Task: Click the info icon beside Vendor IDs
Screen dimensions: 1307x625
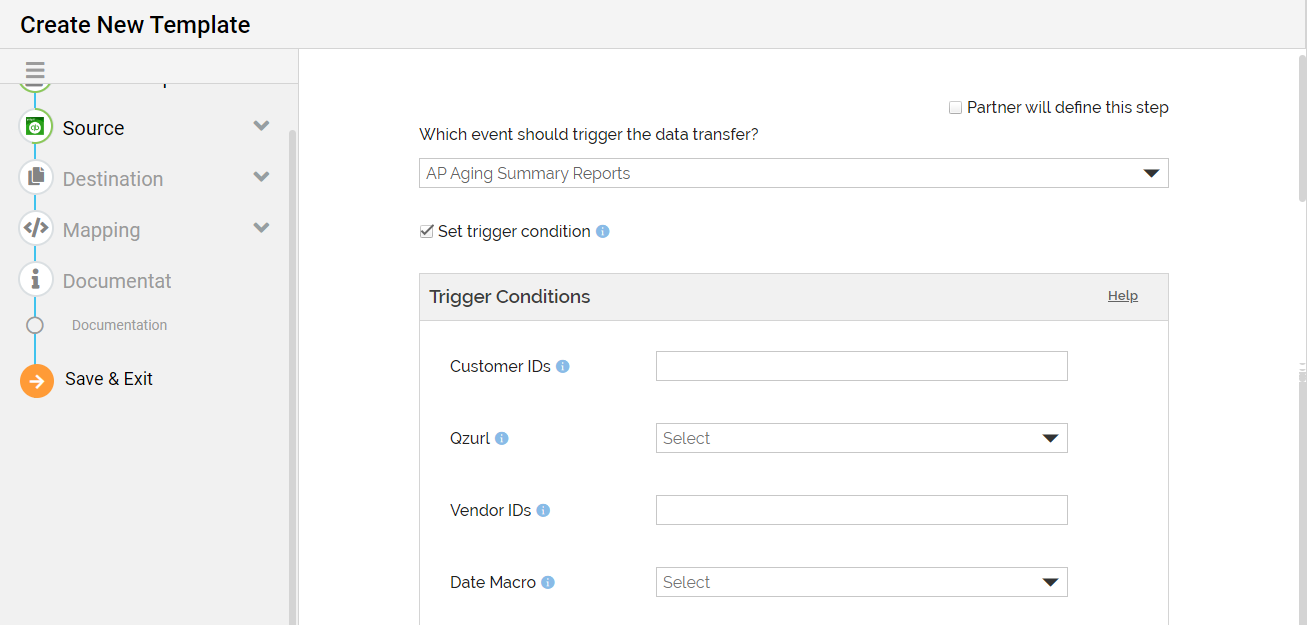Action: coord(543,510)
